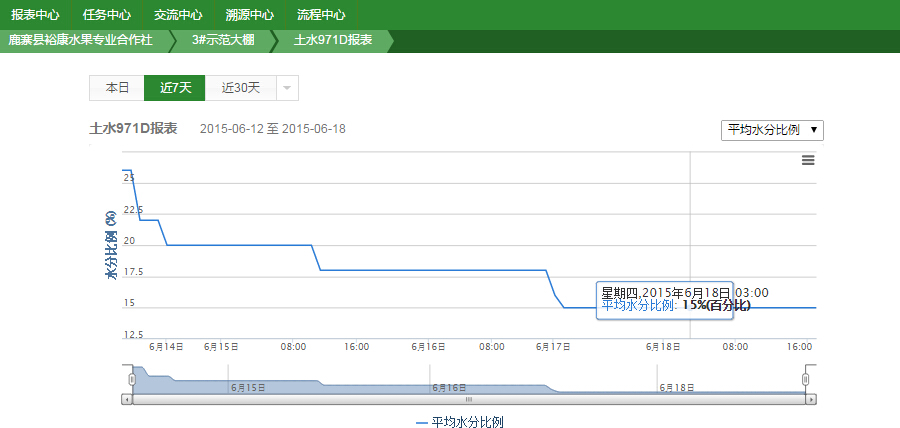
Task: Click the 鹿寨县裕康水果专业合作社 breadcrumb
Action: (x=80, y=40)
